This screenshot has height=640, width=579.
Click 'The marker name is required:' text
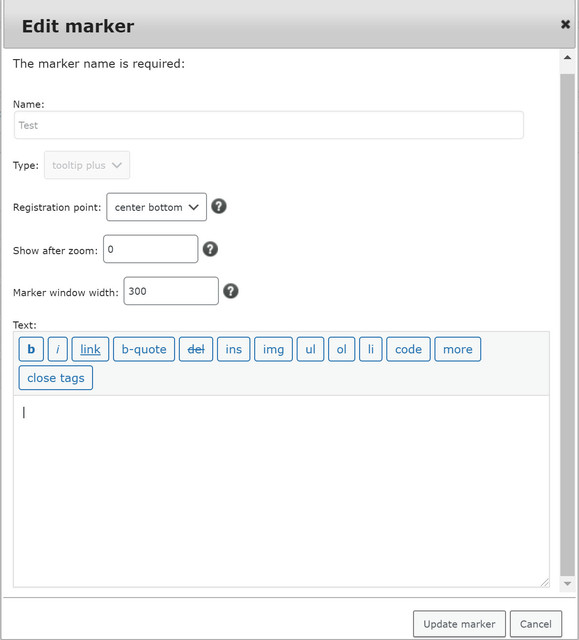[x=99, y=64]
